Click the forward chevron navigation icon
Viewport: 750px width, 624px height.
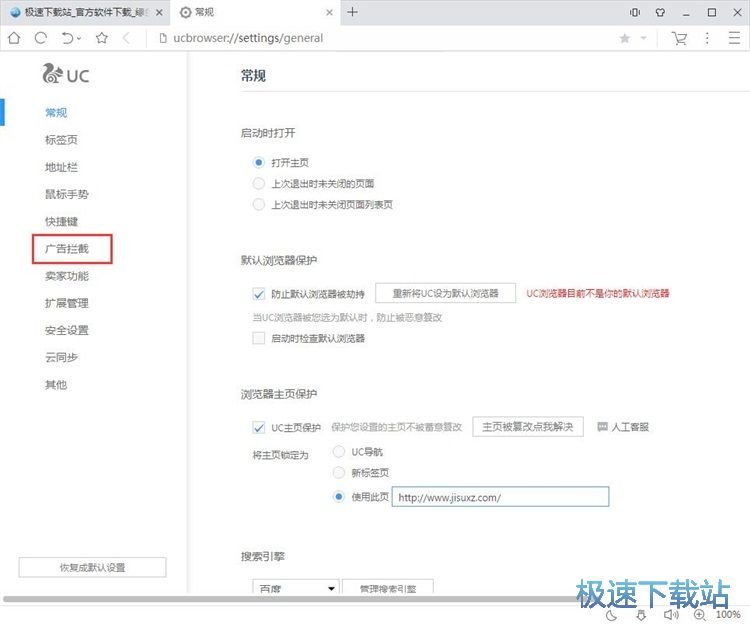126,38
